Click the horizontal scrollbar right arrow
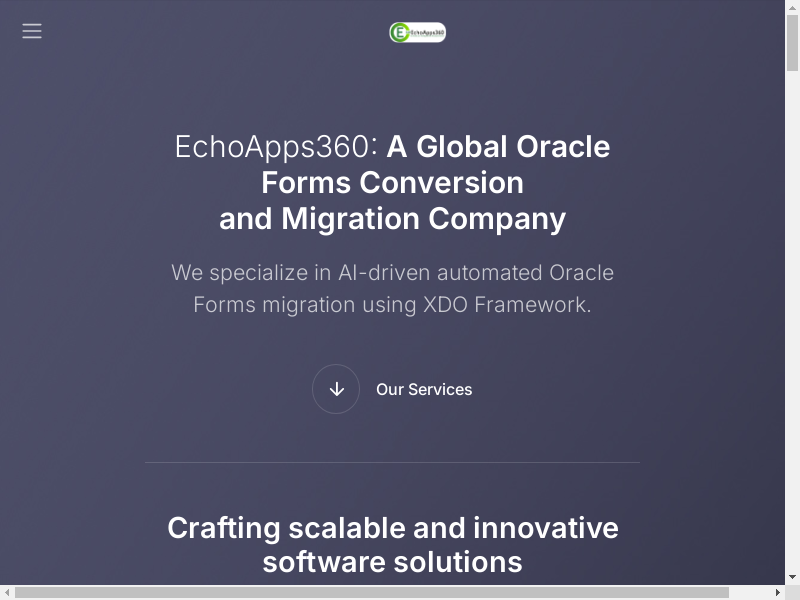The width and height of the screenshot is (800, 600). coord(777,592)
